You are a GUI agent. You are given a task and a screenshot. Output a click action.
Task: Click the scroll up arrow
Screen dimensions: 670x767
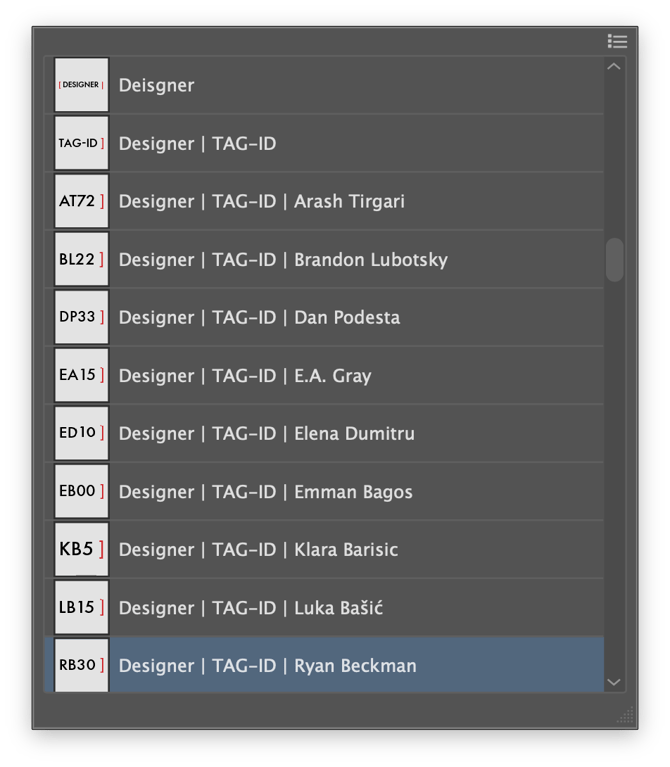[614, 67]
